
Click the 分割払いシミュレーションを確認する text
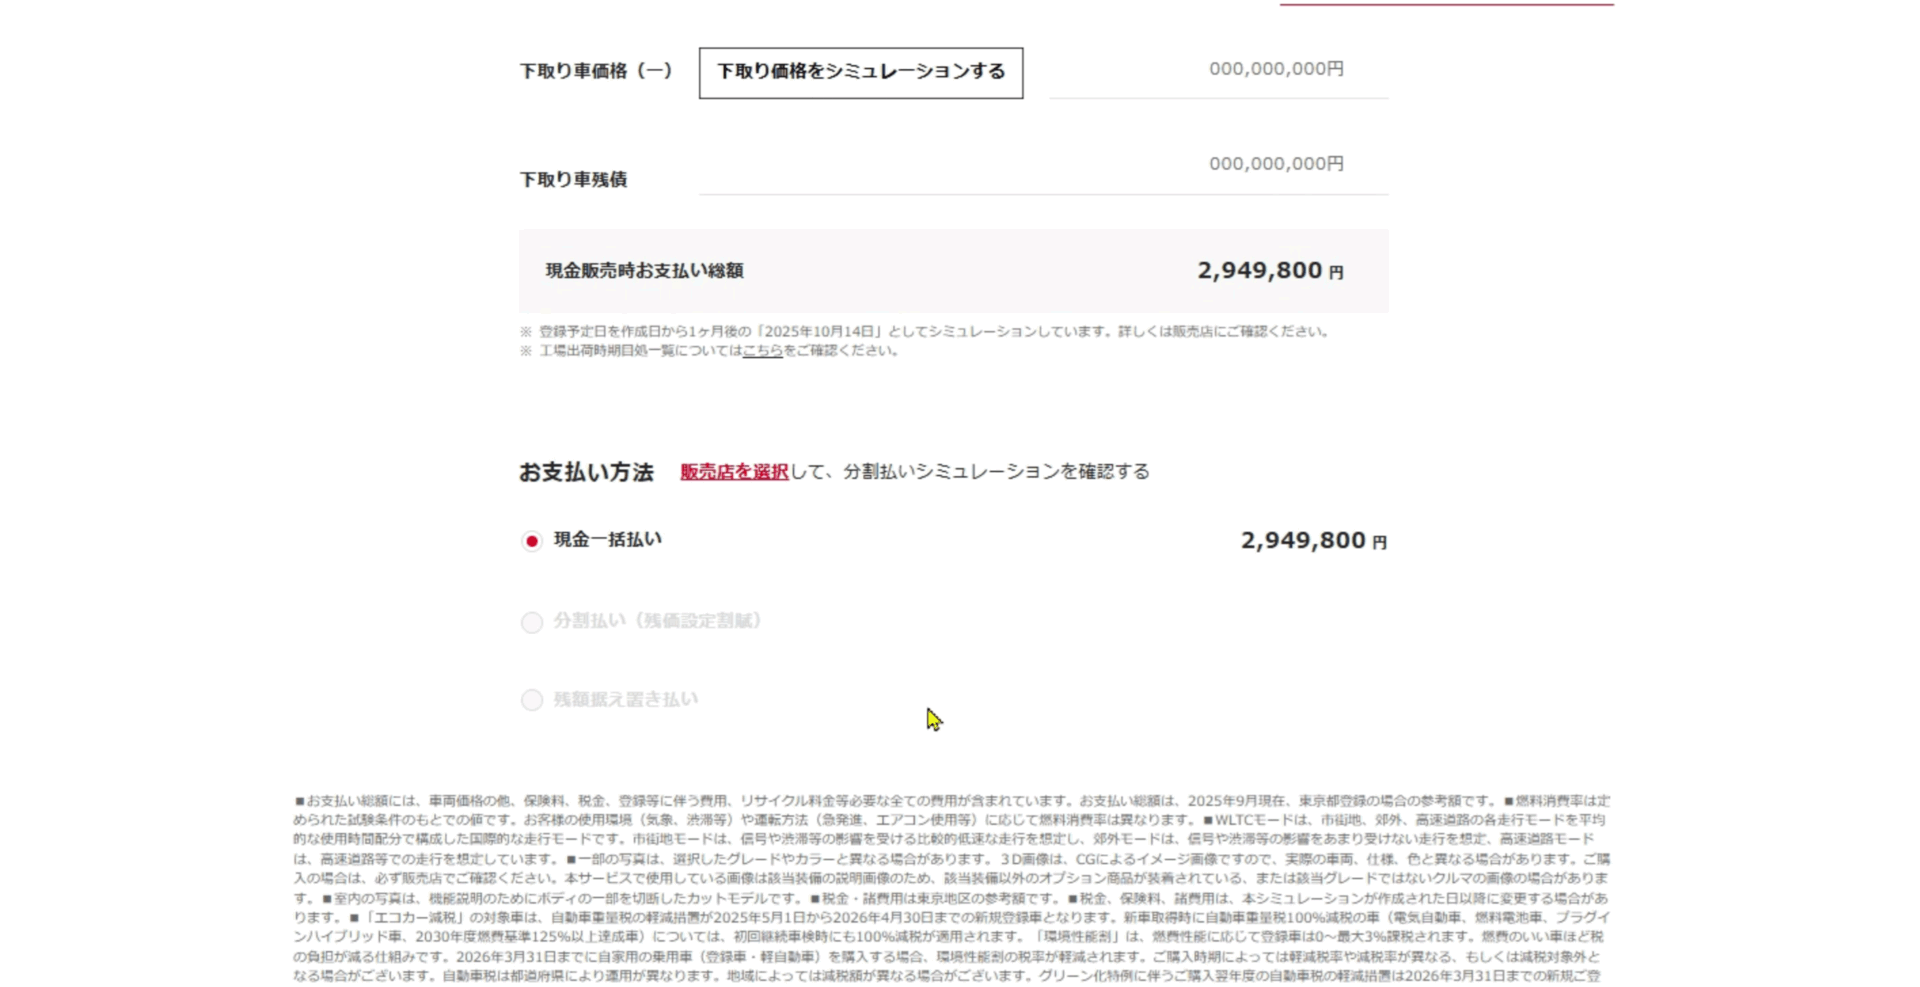click(995, 472)
